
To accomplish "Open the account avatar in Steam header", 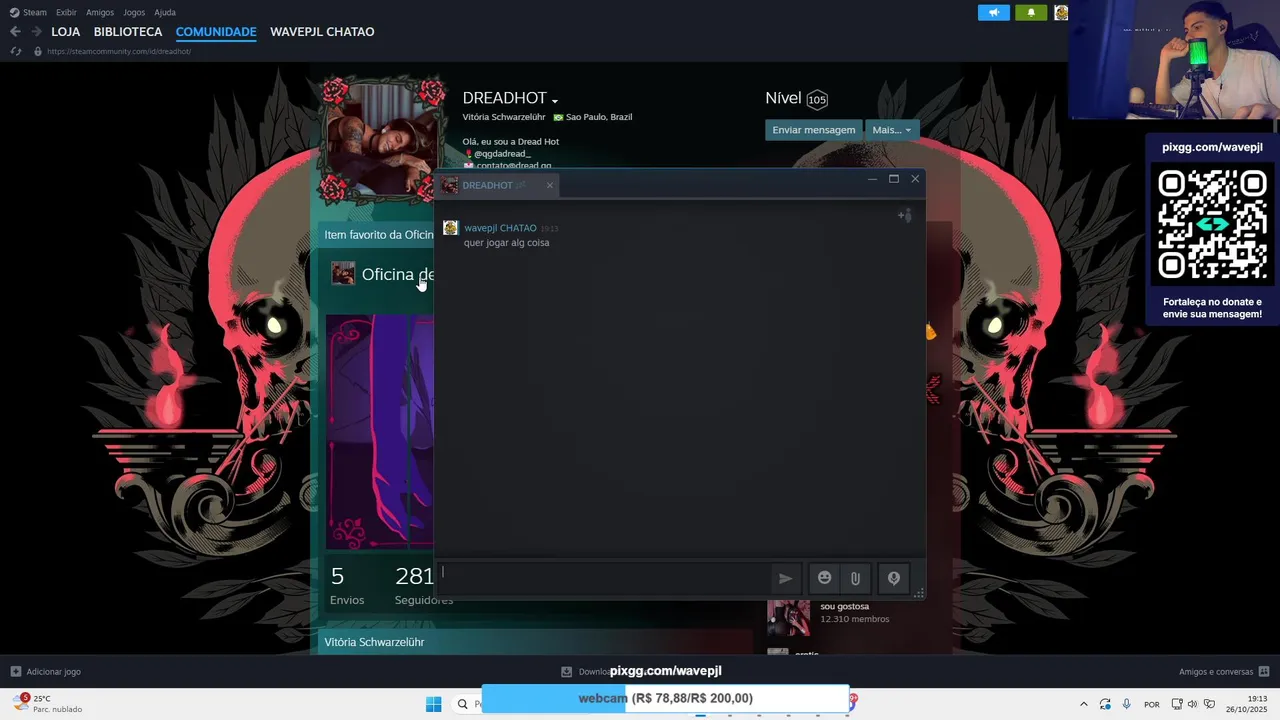I will (x=1061, y=13).
